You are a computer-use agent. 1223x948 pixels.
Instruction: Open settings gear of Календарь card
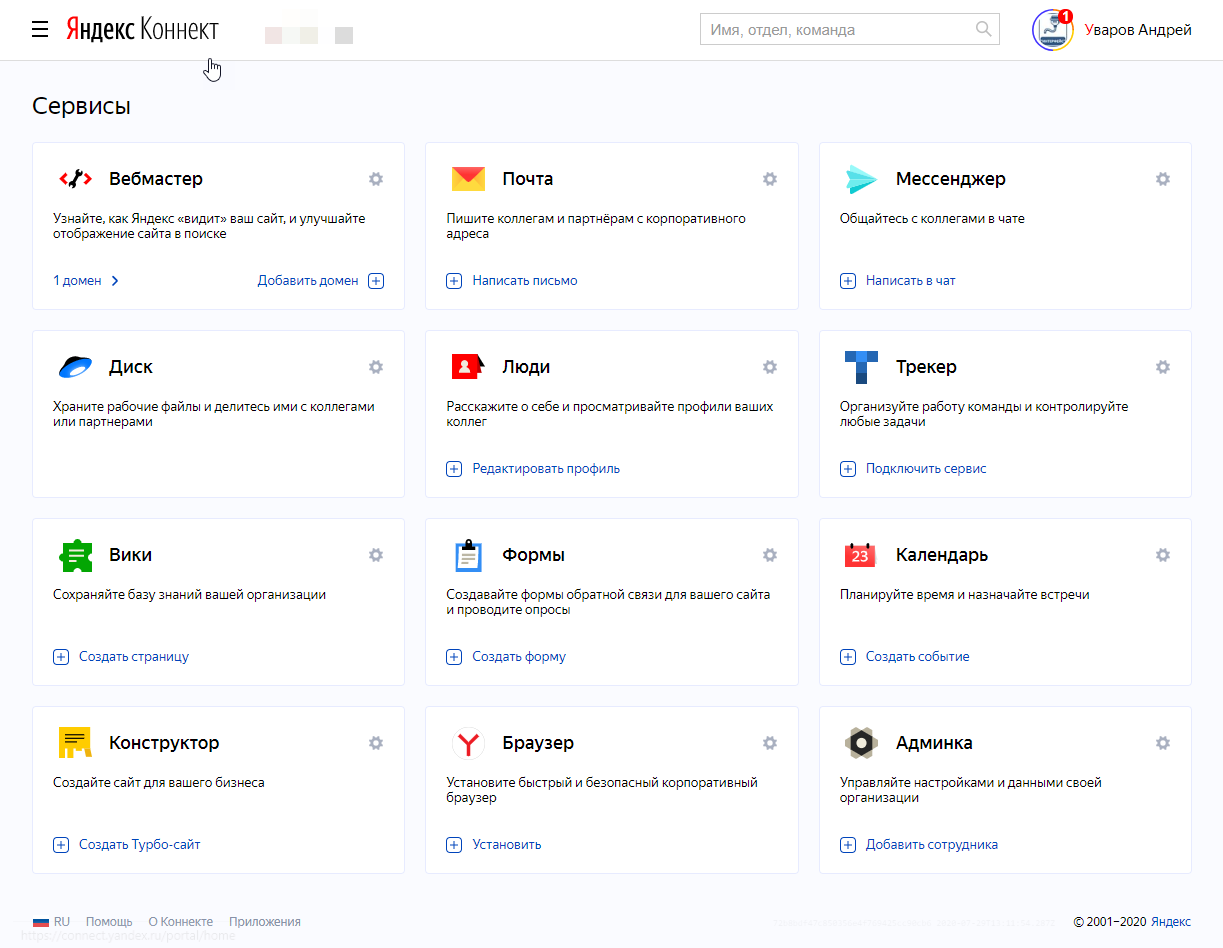coord(1163,555)
